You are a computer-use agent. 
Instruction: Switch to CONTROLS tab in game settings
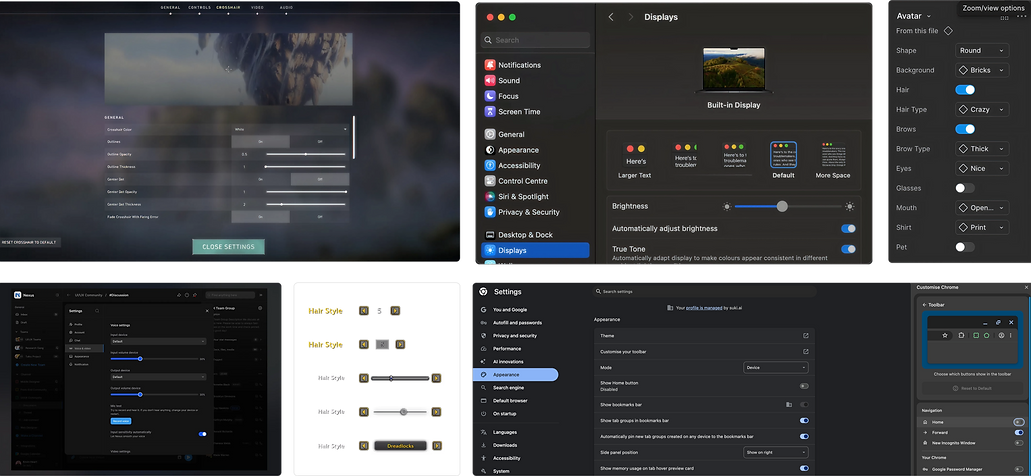pos(199,7)
